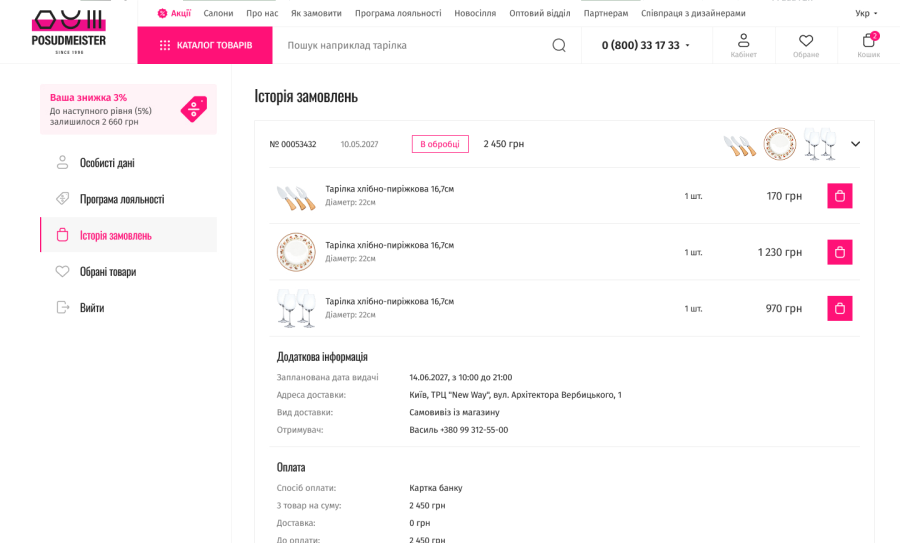Open the Обране heart icon
The height and width of the screenshot is (543, 900).
tap(806, 45)
